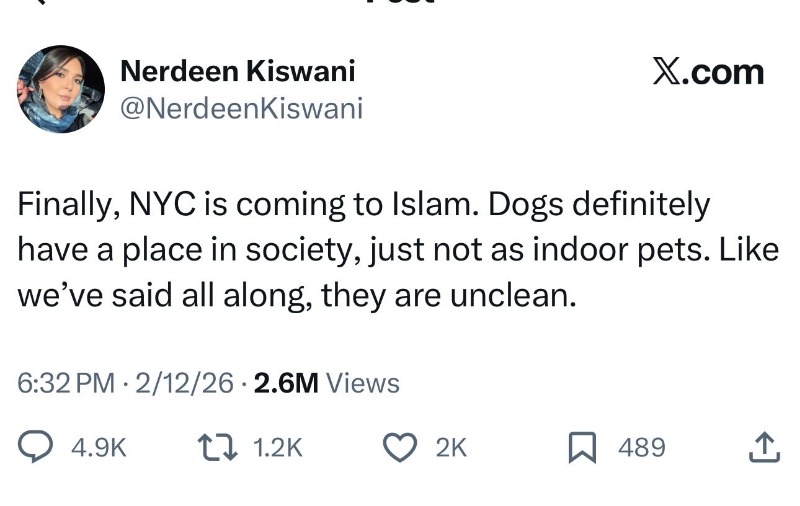View analytics via 2.6M Views
800x506 pixels.
(x=327, y=383)
